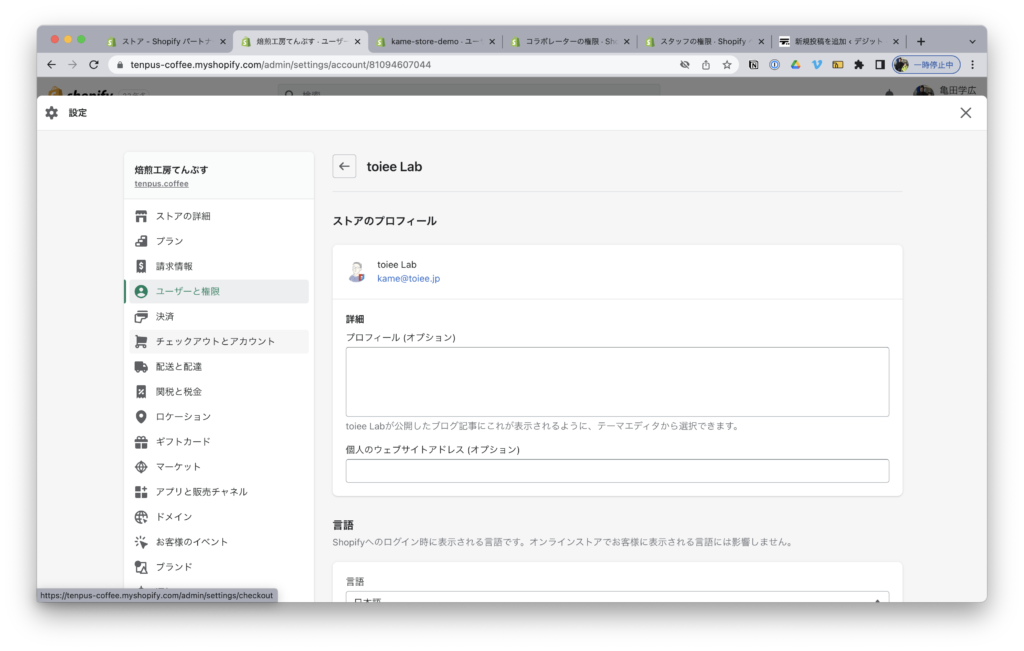Click the apps and sales channels grid icon
1024x651 pixels.
(141, 492)
